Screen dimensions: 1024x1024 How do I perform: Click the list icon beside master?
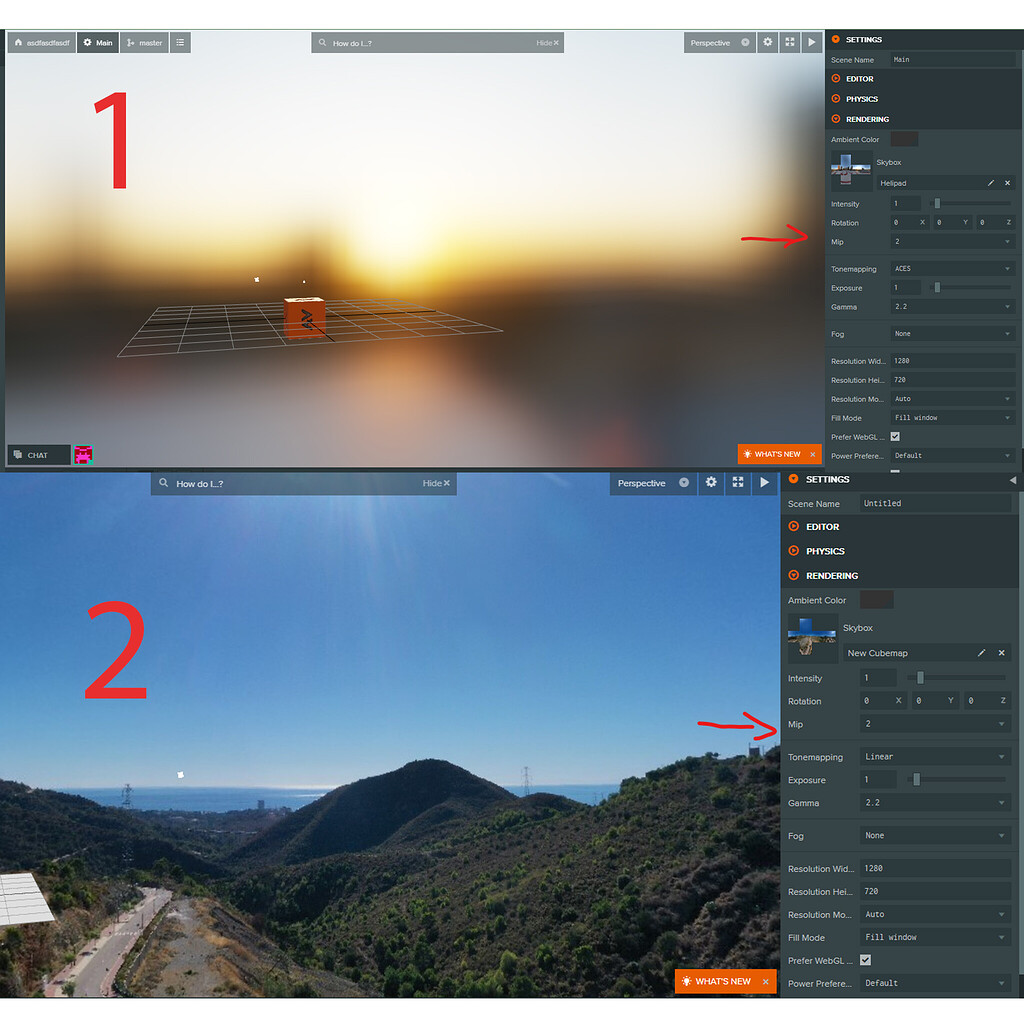click(x=179, y=42)
